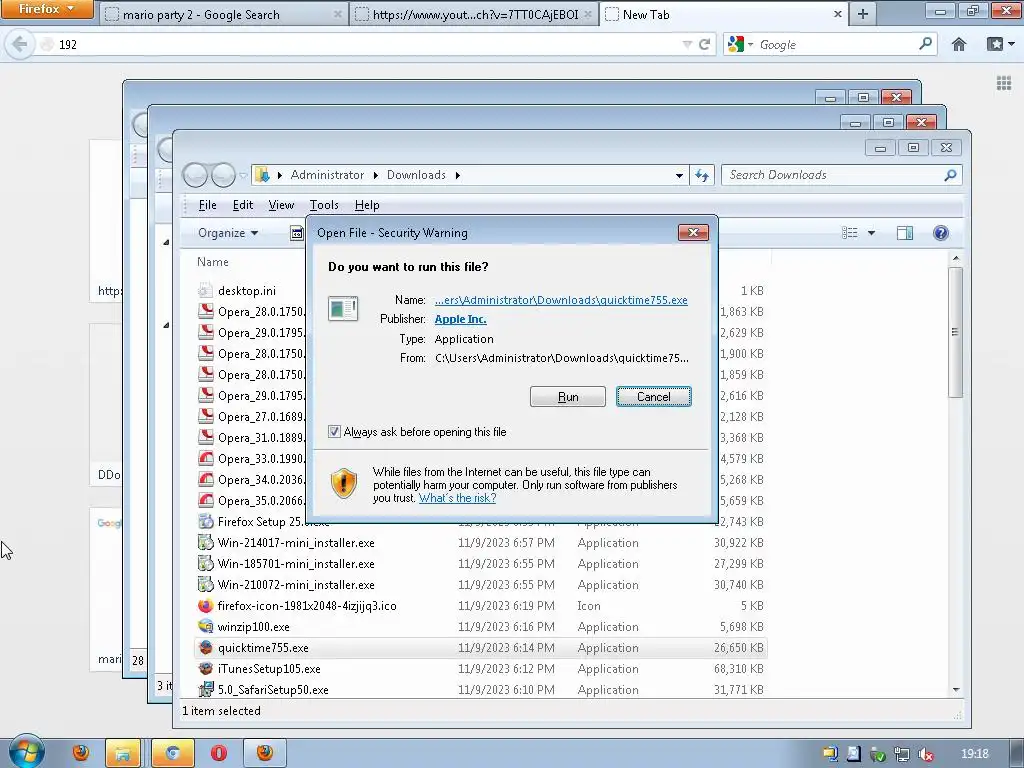Expand the arrow after Administrator breadcrumb
Image resolution: width=1024 pixels, height=768 pixels.
coord(376,175)
